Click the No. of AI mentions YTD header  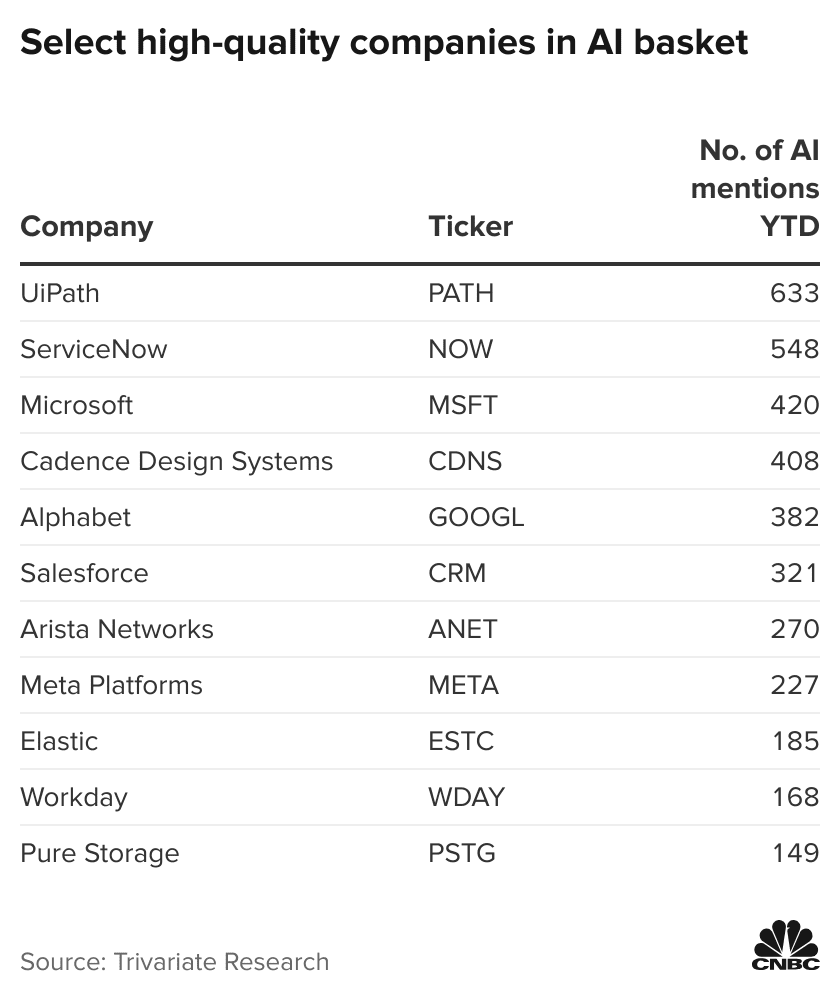755,188
